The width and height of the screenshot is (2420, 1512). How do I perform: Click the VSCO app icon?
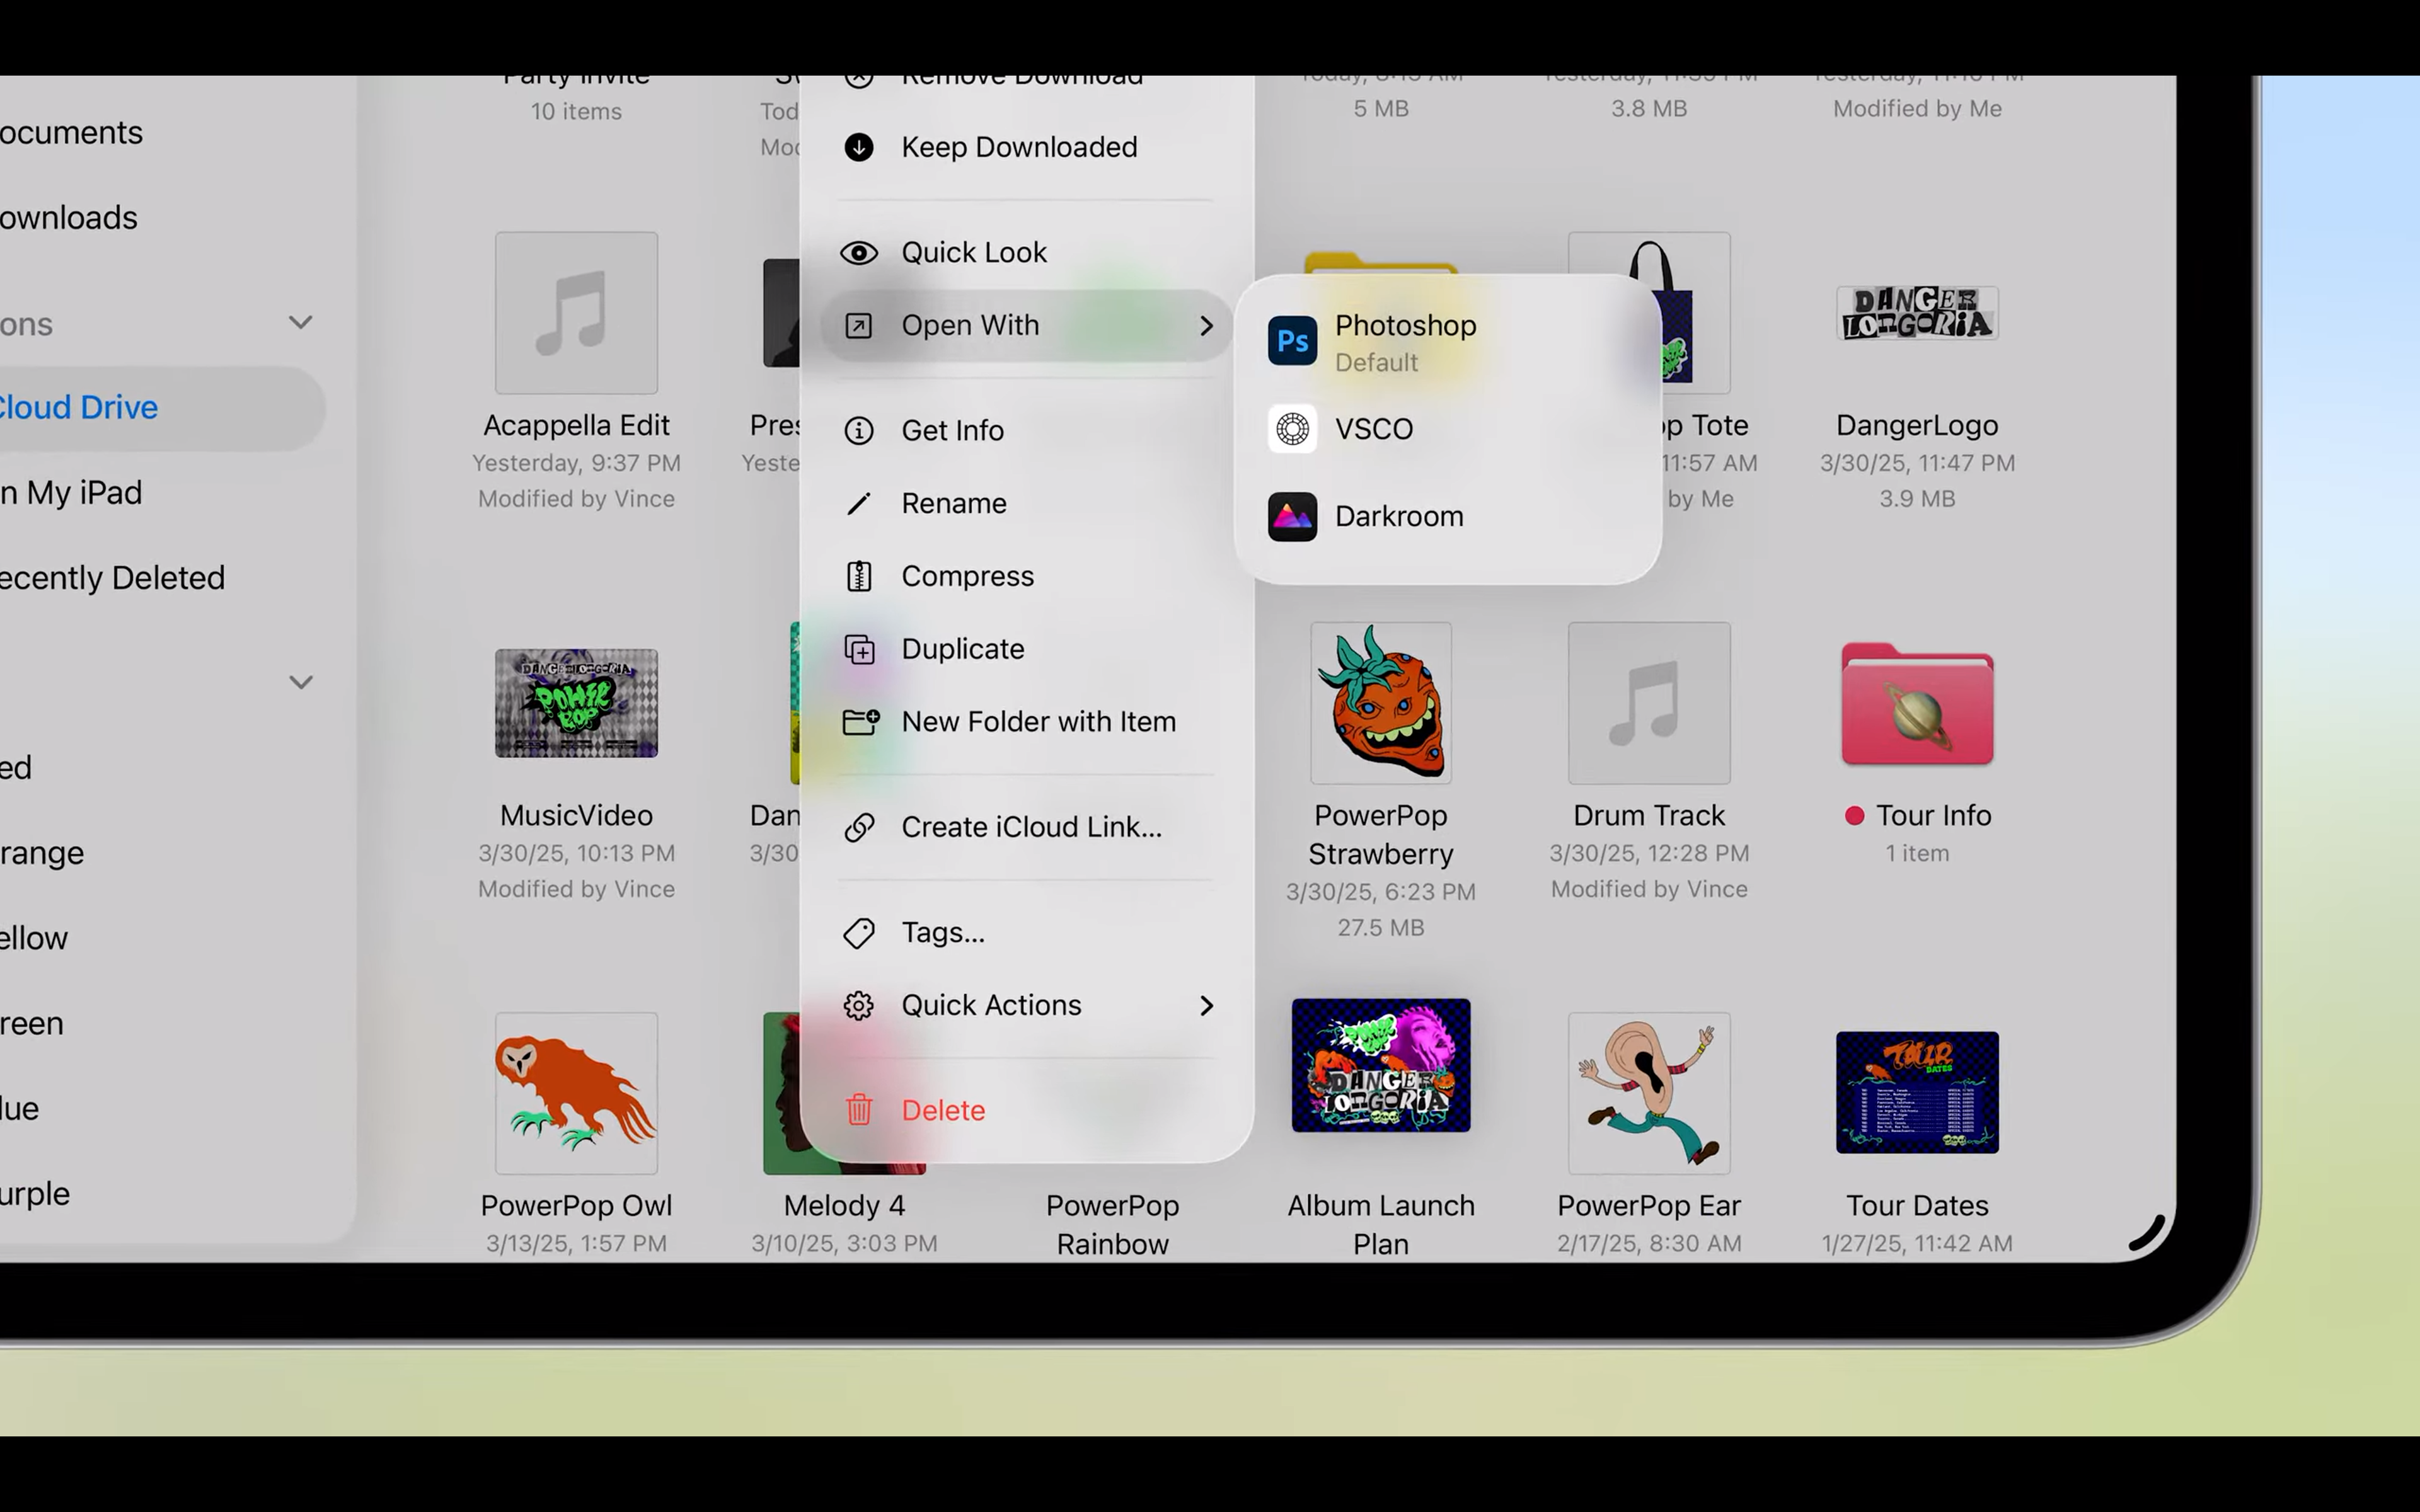tap(1292, 429)
